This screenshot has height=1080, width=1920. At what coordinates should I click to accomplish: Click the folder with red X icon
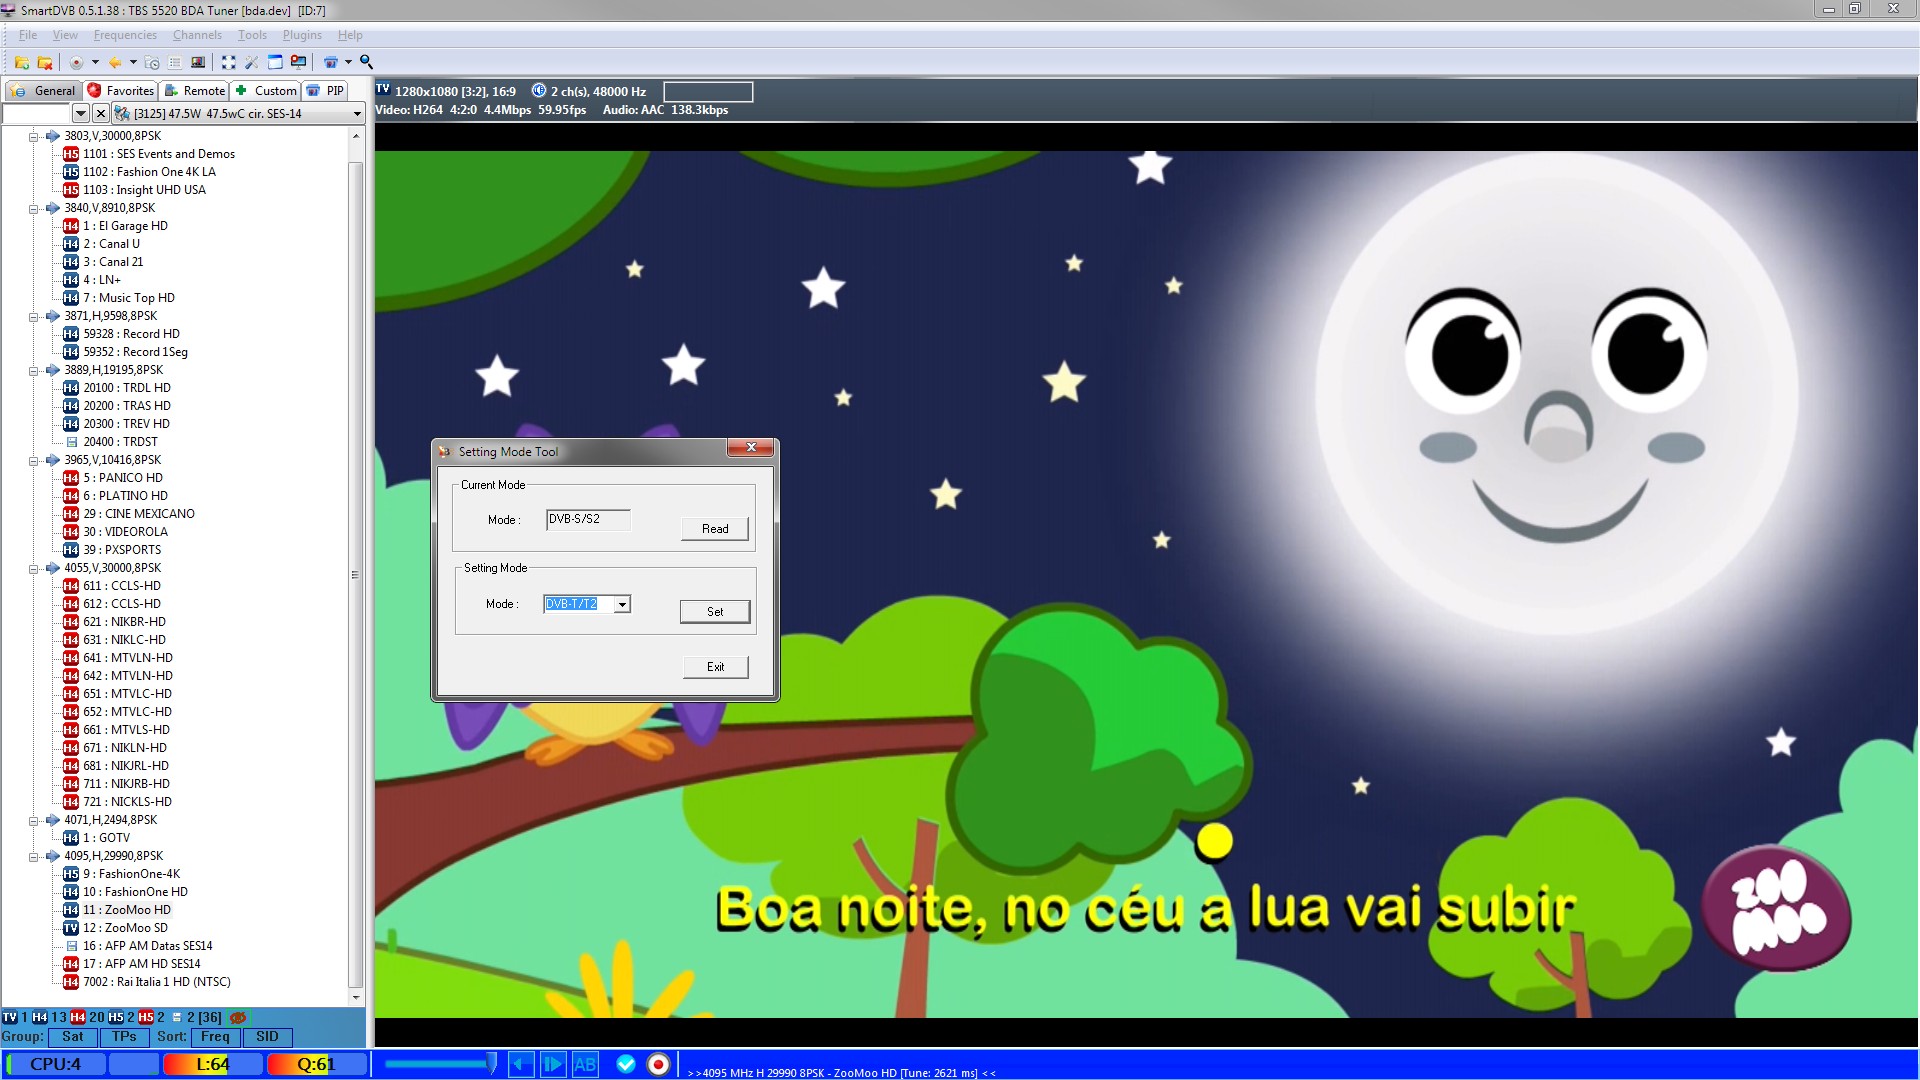[x=45, y=62]
